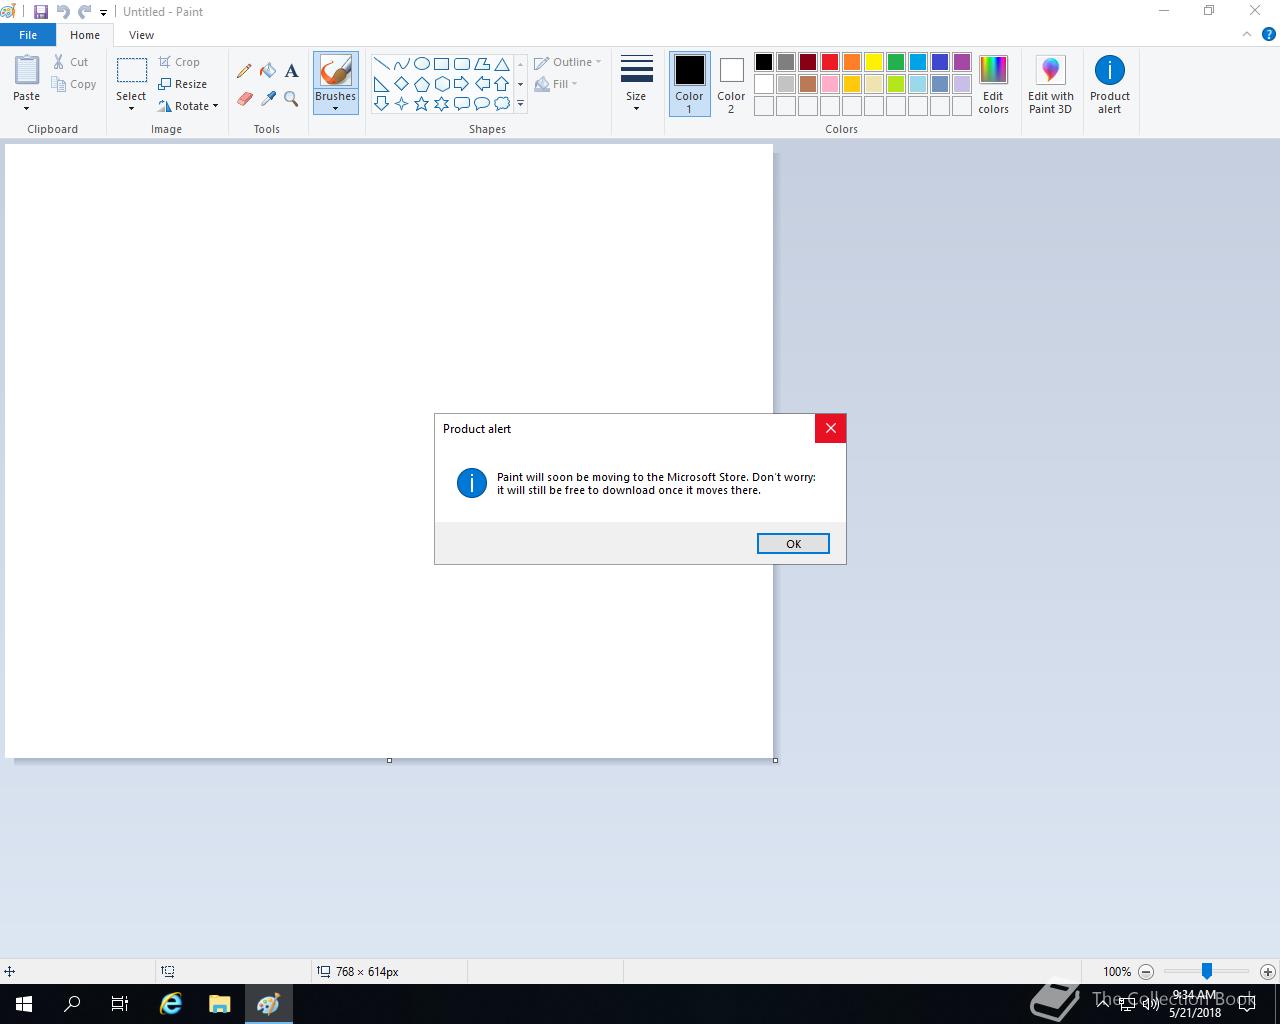Click the Undo arrow in title bar
1280x1024 pixels.
pos(63,12)
